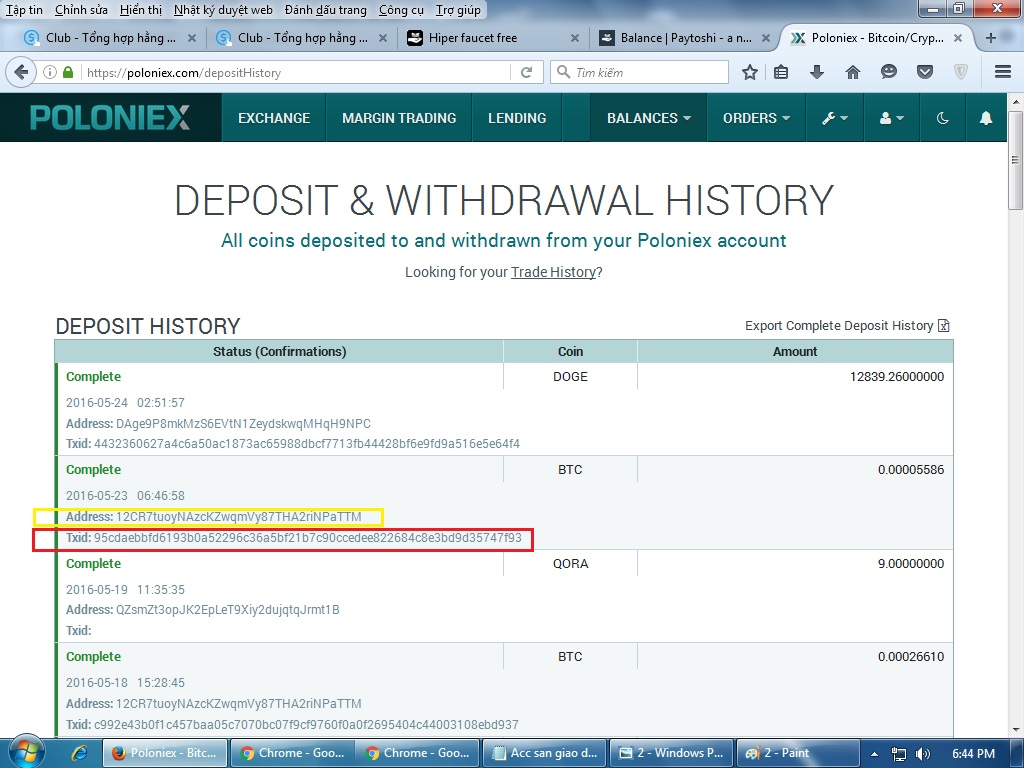This screenshot has width=1024, height=768.
Task: Click the Firefox home icon
Action: pos(852,72)
